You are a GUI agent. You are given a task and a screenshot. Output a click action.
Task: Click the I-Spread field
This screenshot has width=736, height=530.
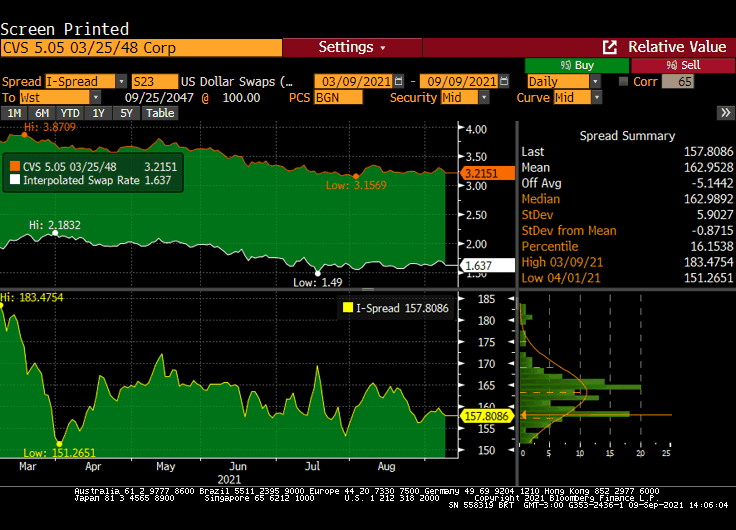coord(80,82)
